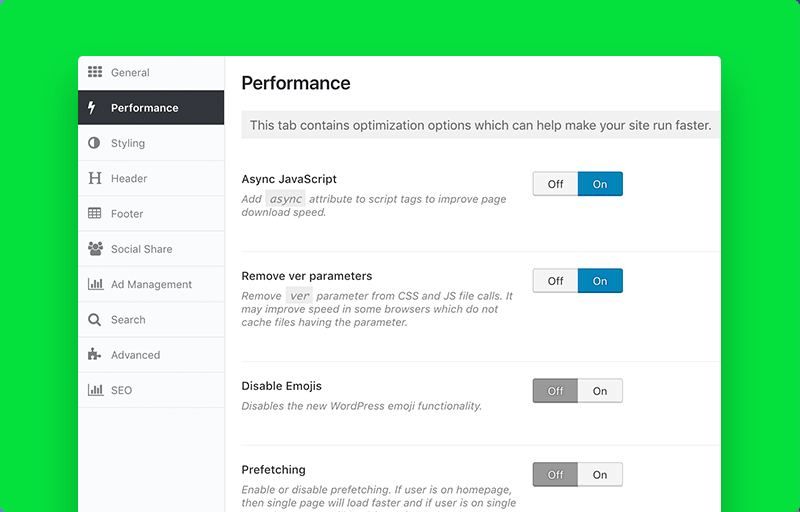The image size is (800, 512).
Task: Turn on Prefetching
Action: click(600, 475)
